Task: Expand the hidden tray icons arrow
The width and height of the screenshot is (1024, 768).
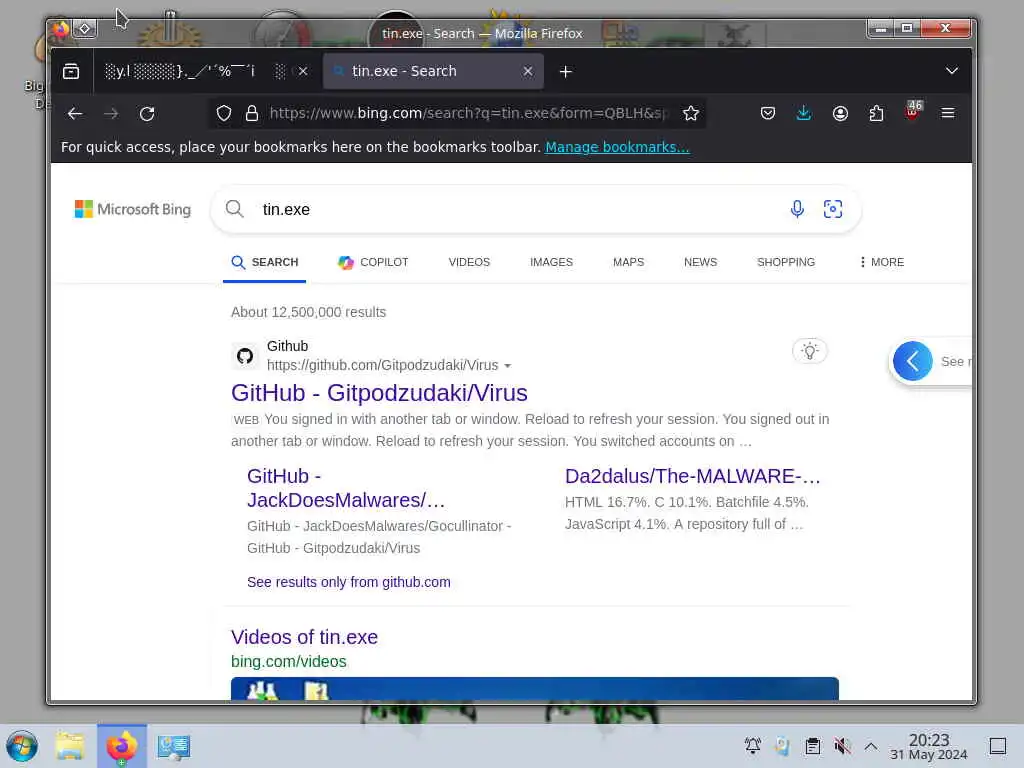Action: click(x=871, y=746)
